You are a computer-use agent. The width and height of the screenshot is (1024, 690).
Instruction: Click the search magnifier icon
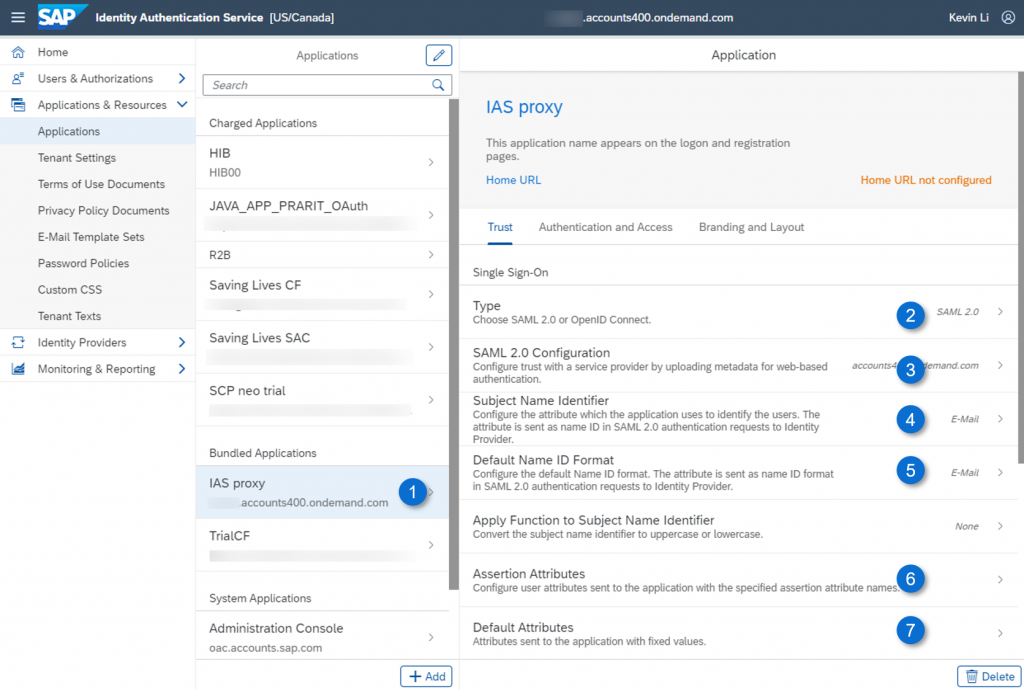click(x=438, y=85)
